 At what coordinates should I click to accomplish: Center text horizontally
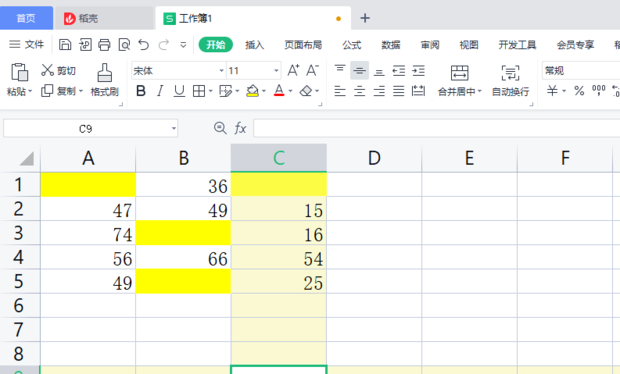pyautogui.click(x=359, y=91)
